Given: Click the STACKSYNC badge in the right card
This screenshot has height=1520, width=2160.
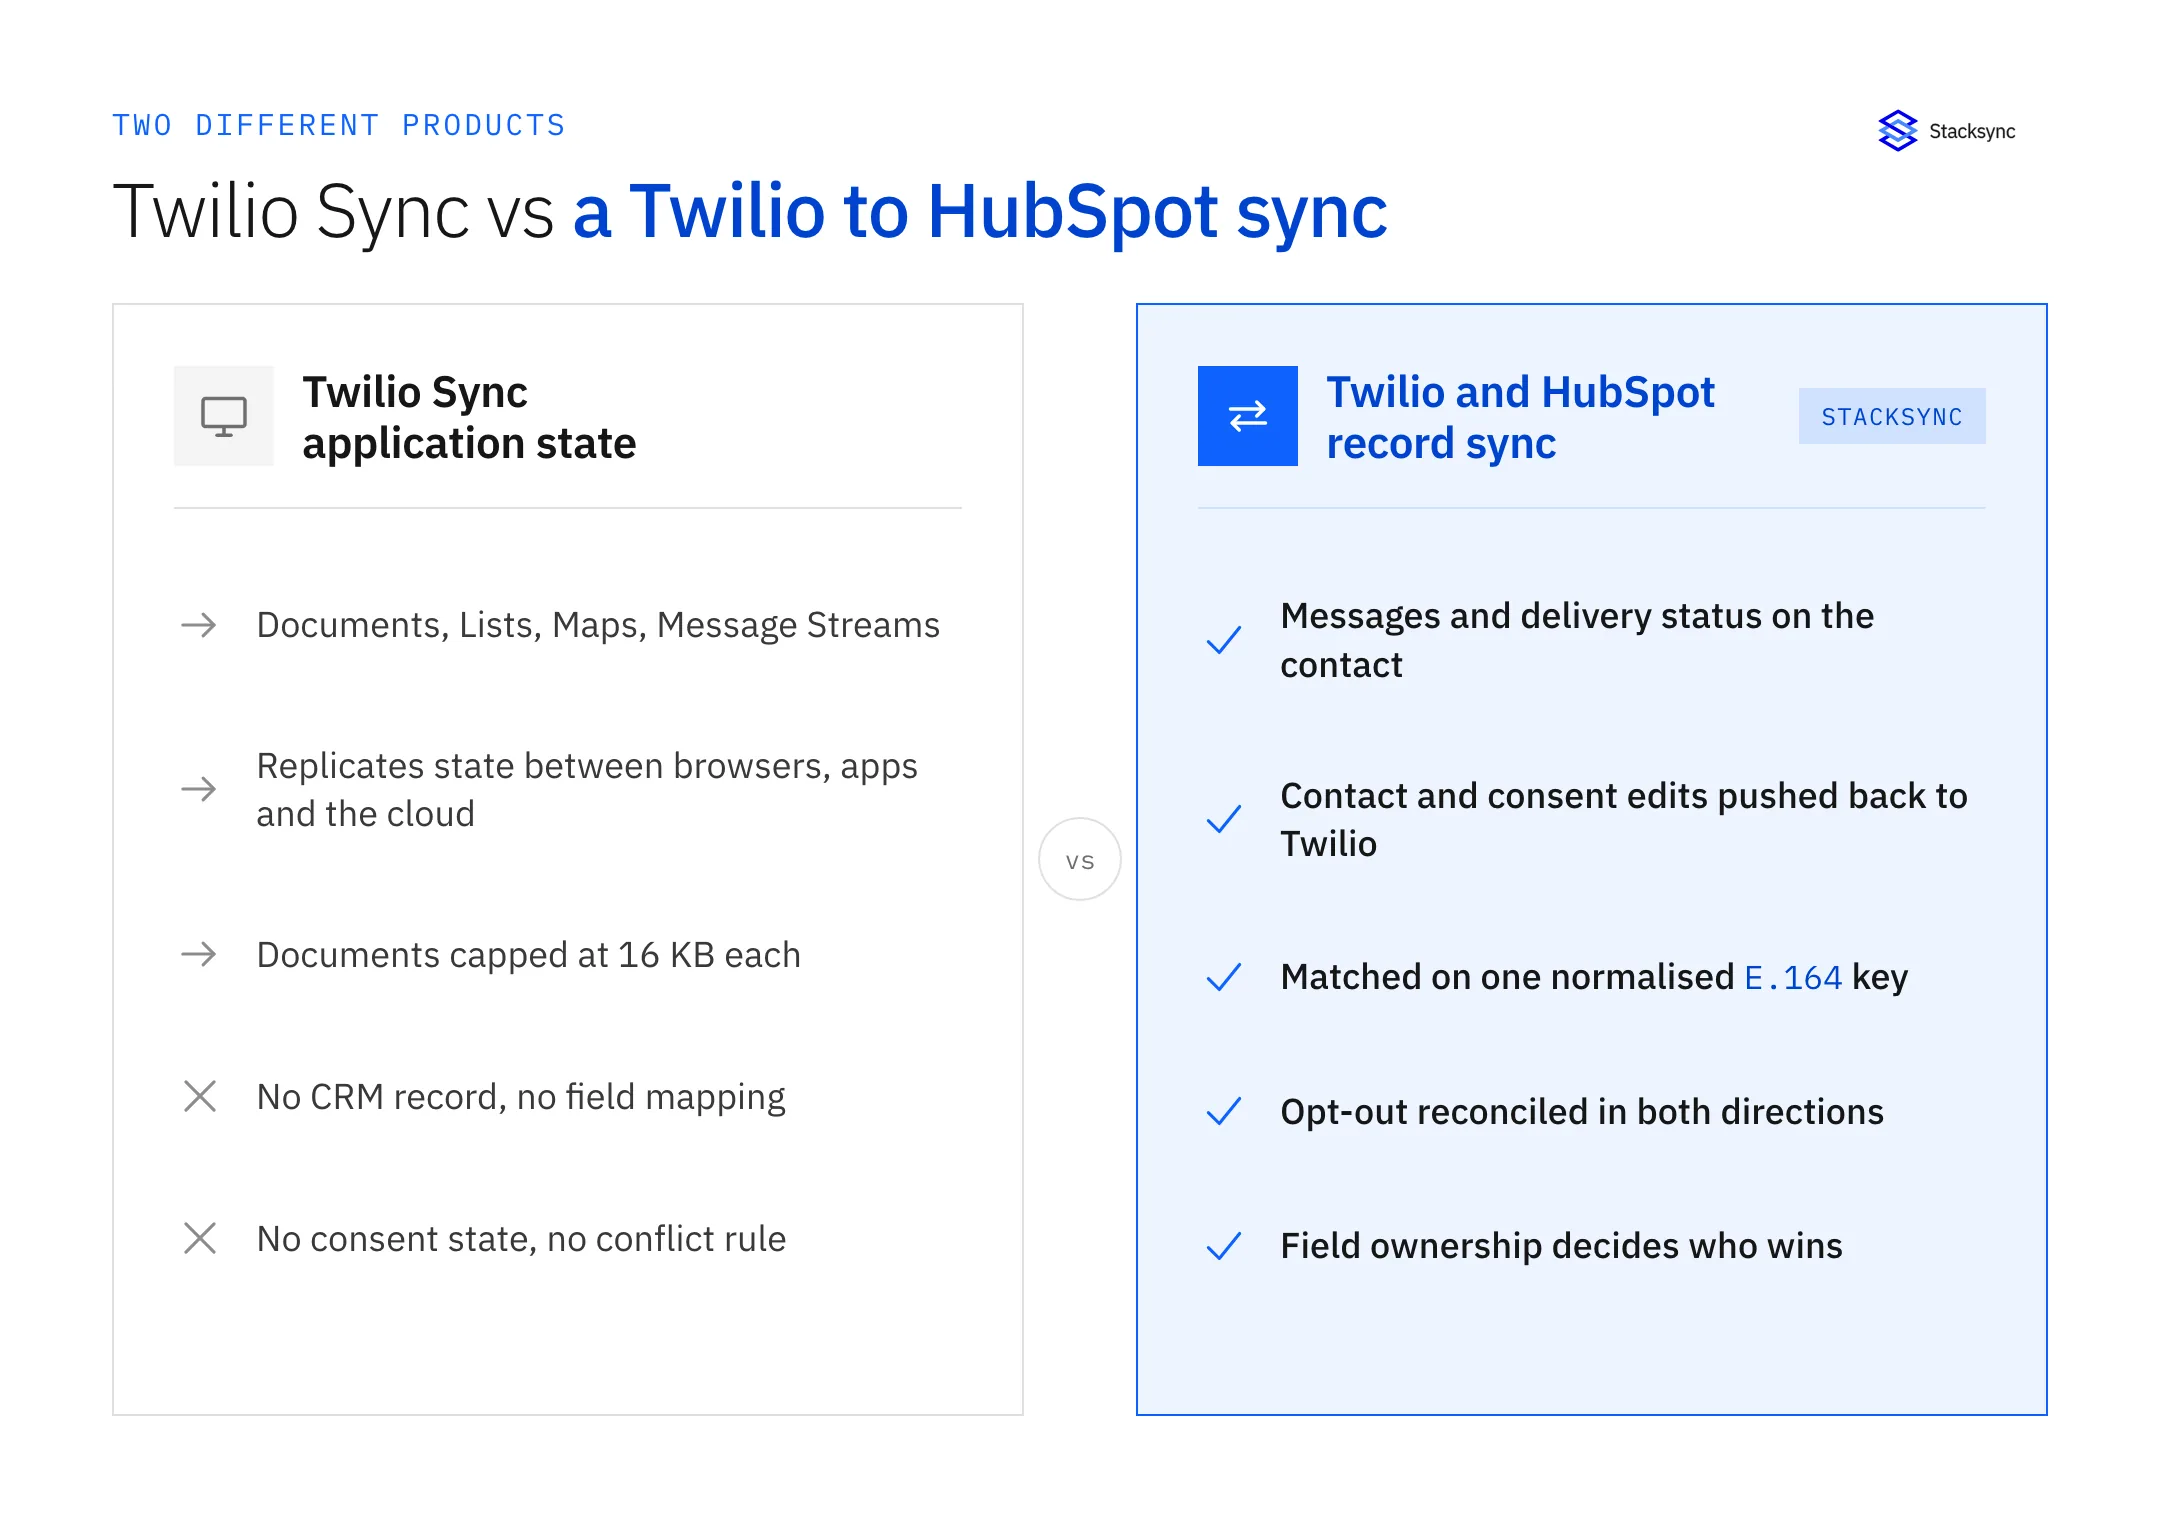Looking at the screenshot, I should point(1892,416).
